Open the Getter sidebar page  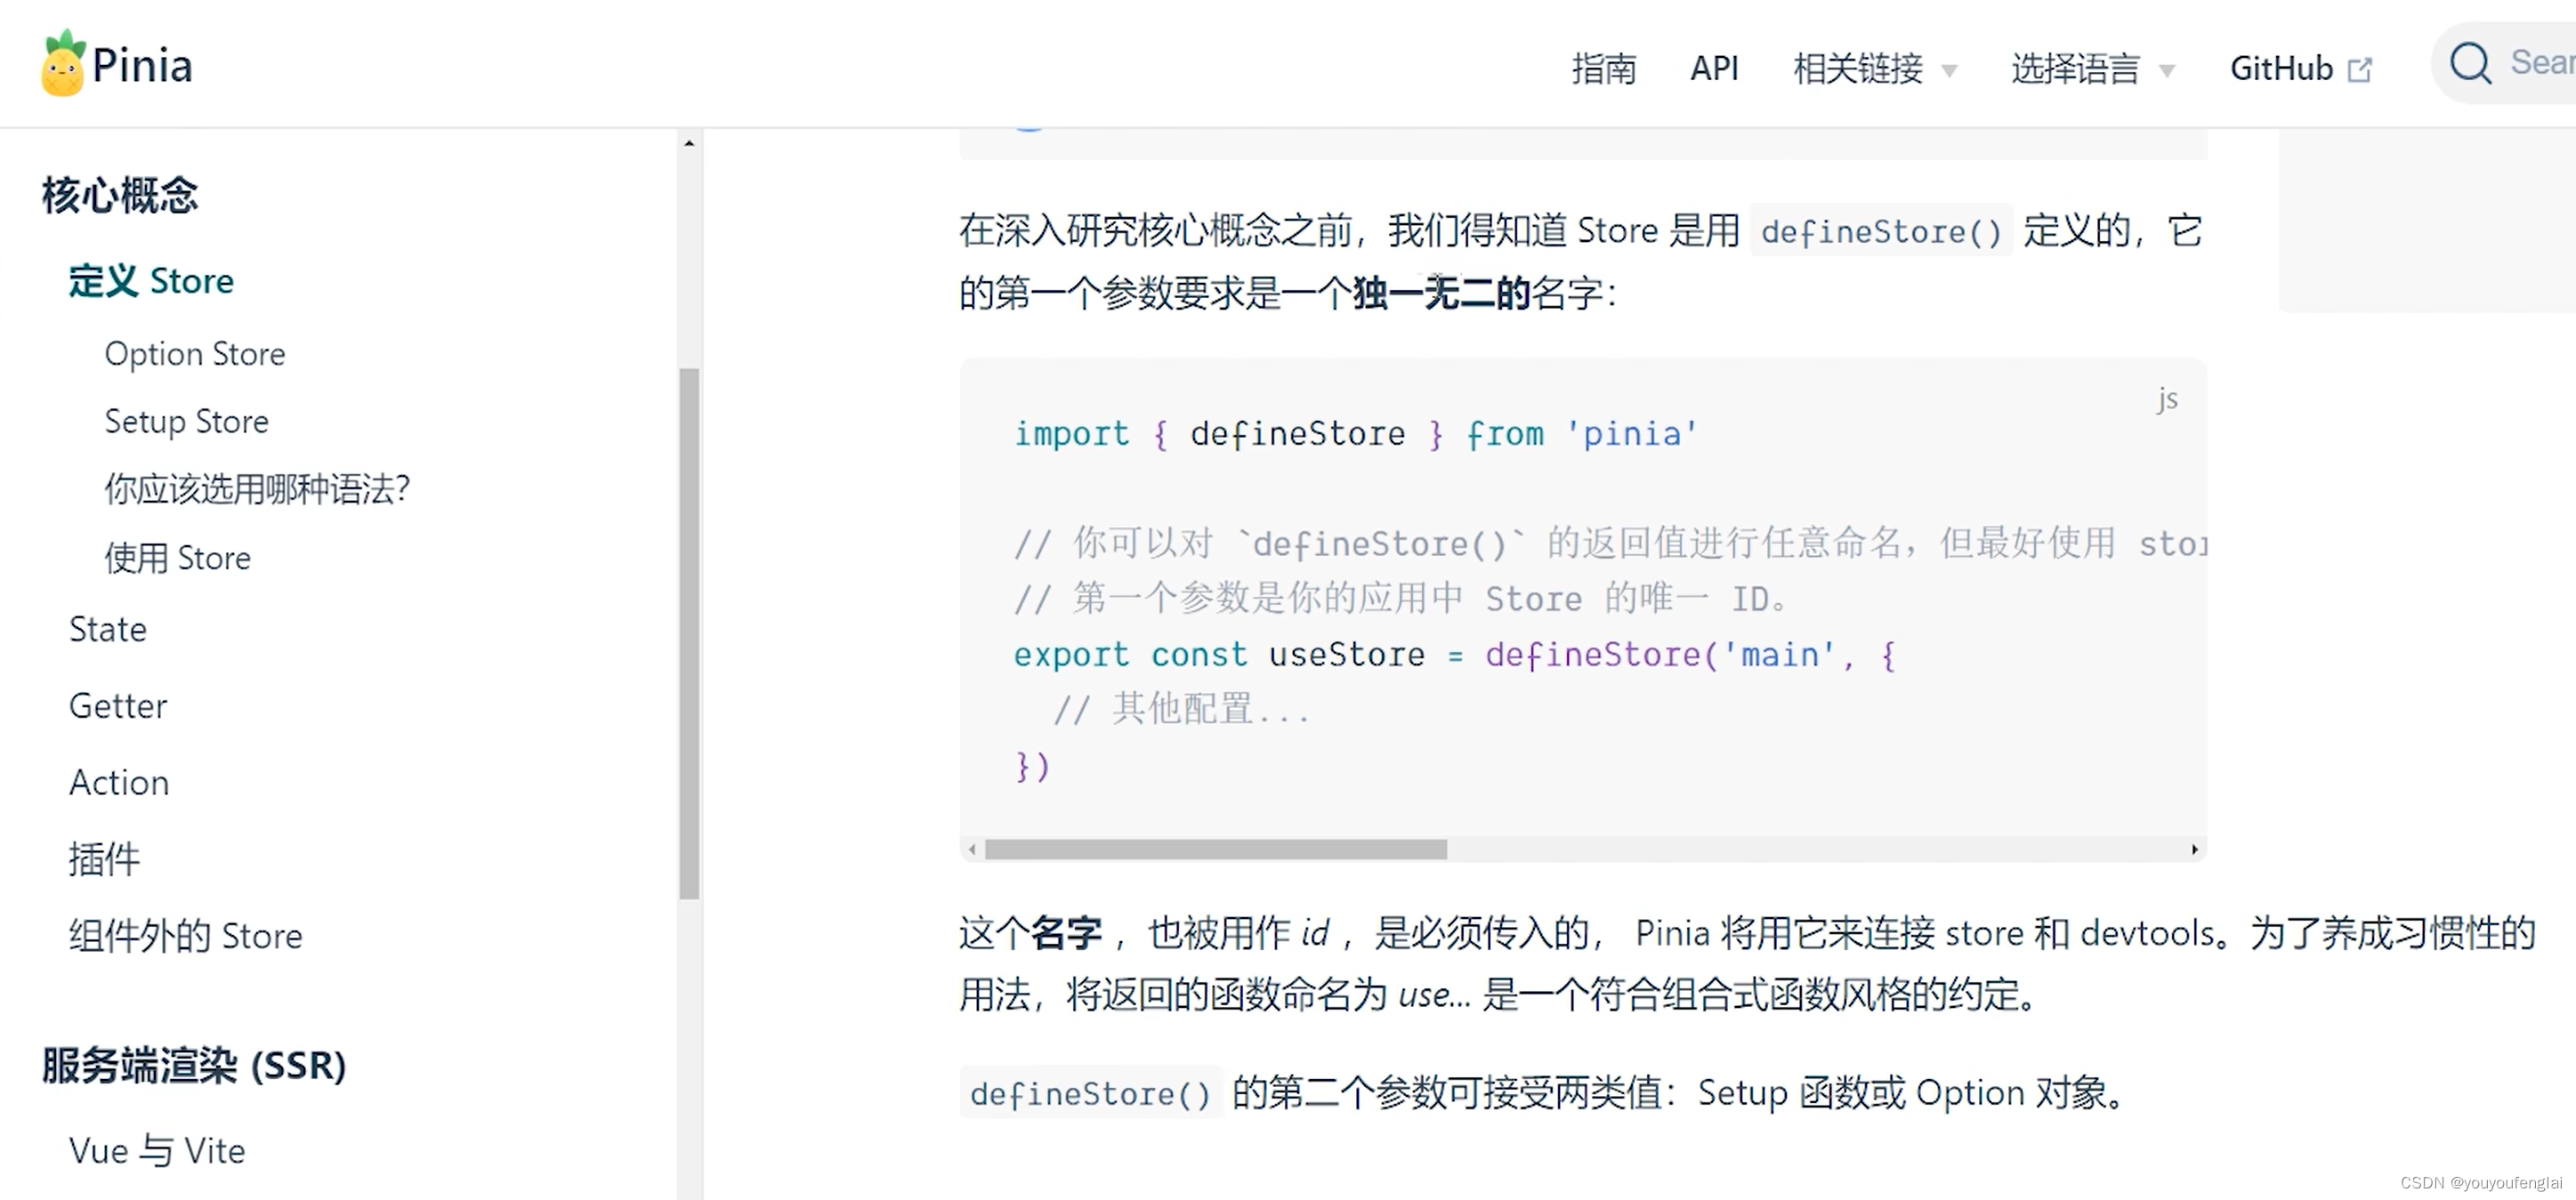tap(118, 706)
